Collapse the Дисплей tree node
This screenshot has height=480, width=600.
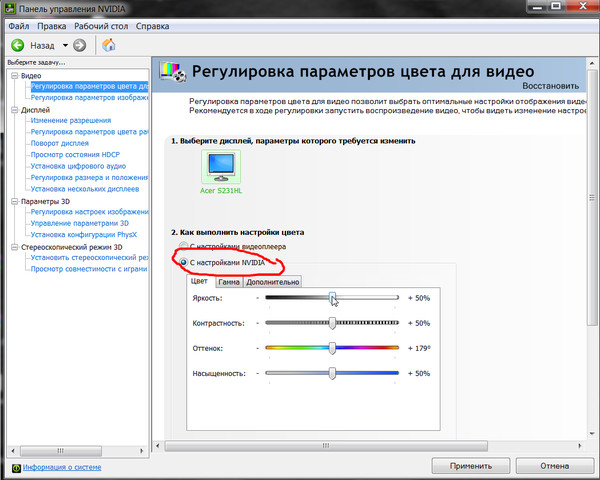coord(15,110)
